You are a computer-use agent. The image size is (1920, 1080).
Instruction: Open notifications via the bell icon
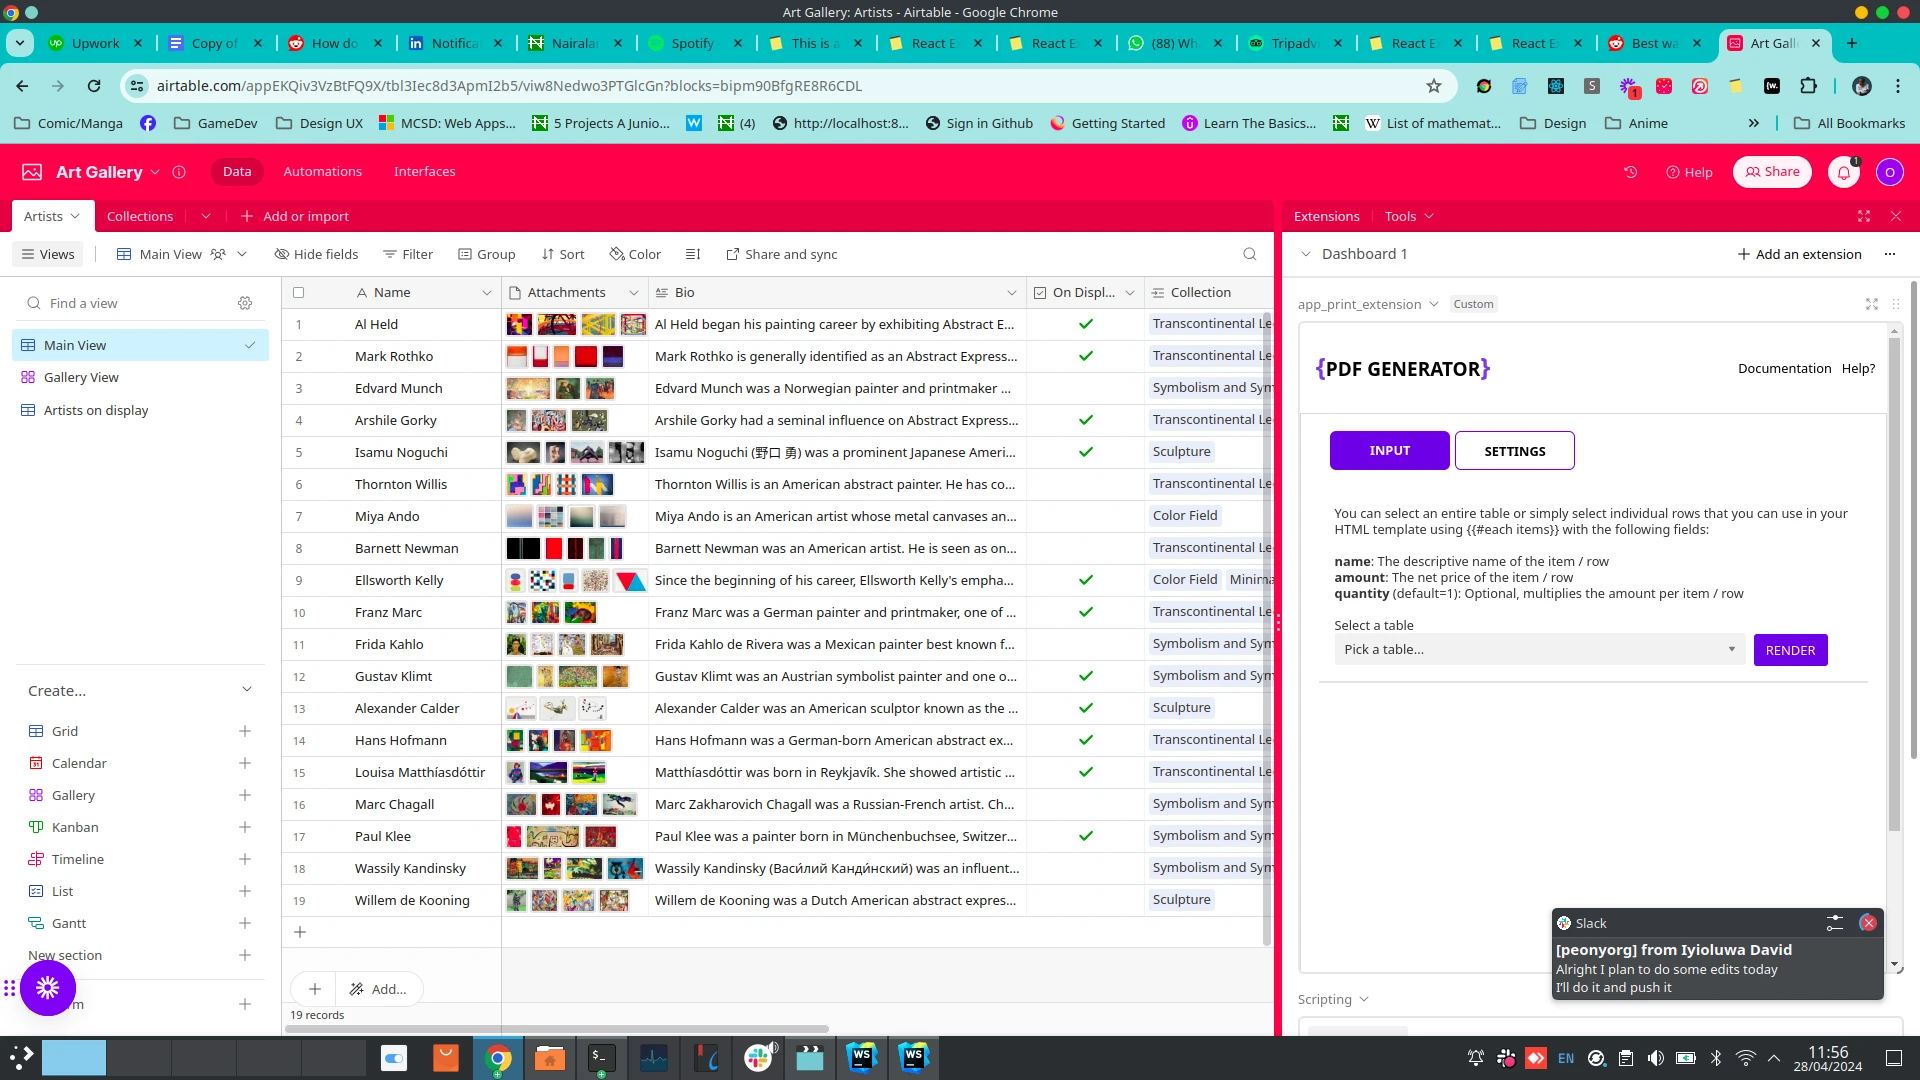pos(1843,172)
